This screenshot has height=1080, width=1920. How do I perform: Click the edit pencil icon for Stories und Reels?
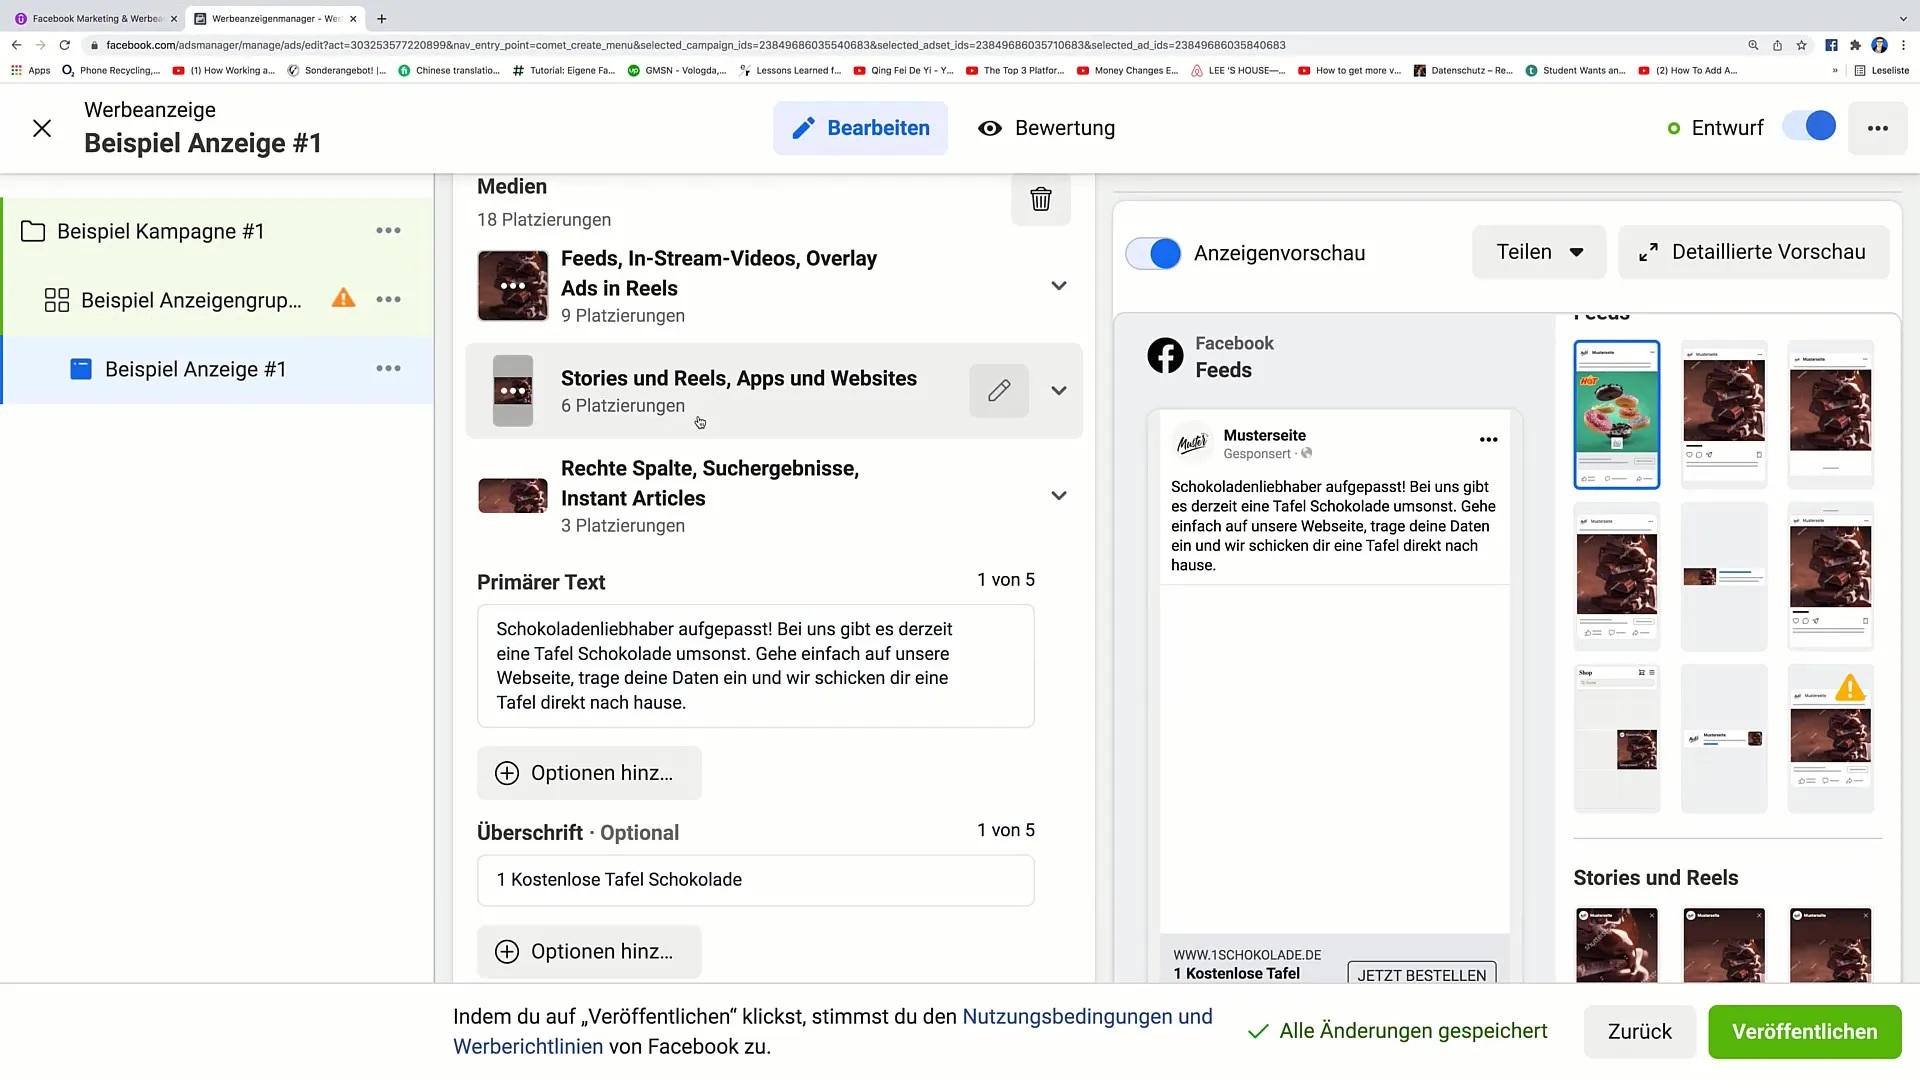click(x=998, y=389)
